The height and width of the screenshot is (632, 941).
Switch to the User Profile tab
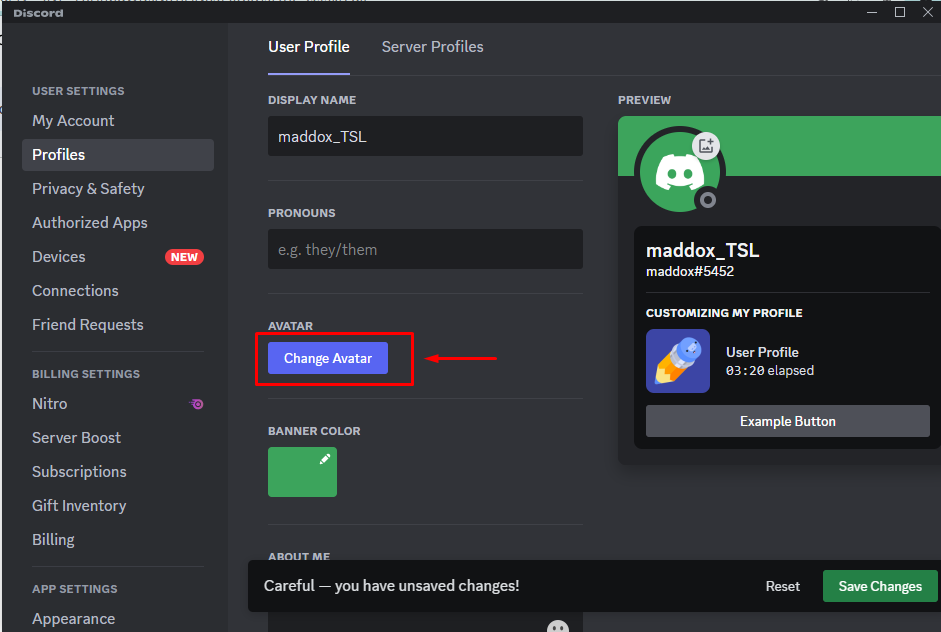coord(308,47)
